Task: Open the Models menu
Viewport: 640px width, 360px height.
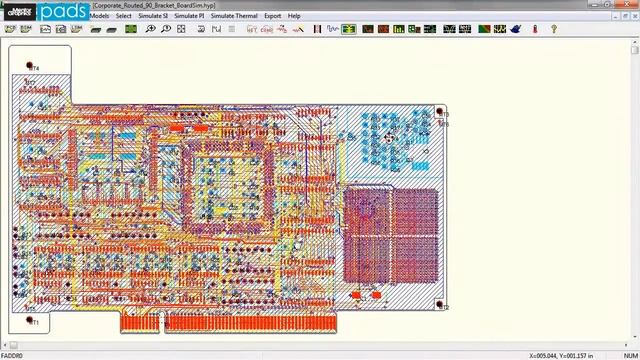Action: pyautogui.click(x=99, y=16)
